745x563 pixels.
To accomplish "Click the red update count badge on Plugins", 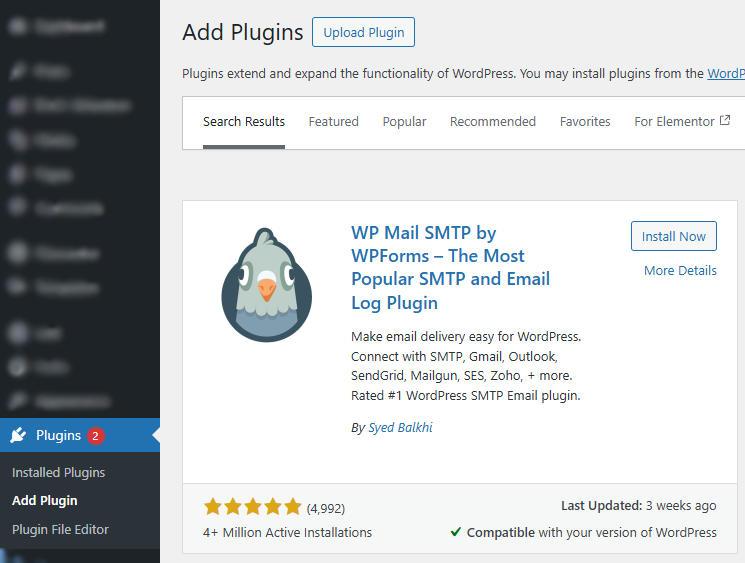I will click(95, 436).
